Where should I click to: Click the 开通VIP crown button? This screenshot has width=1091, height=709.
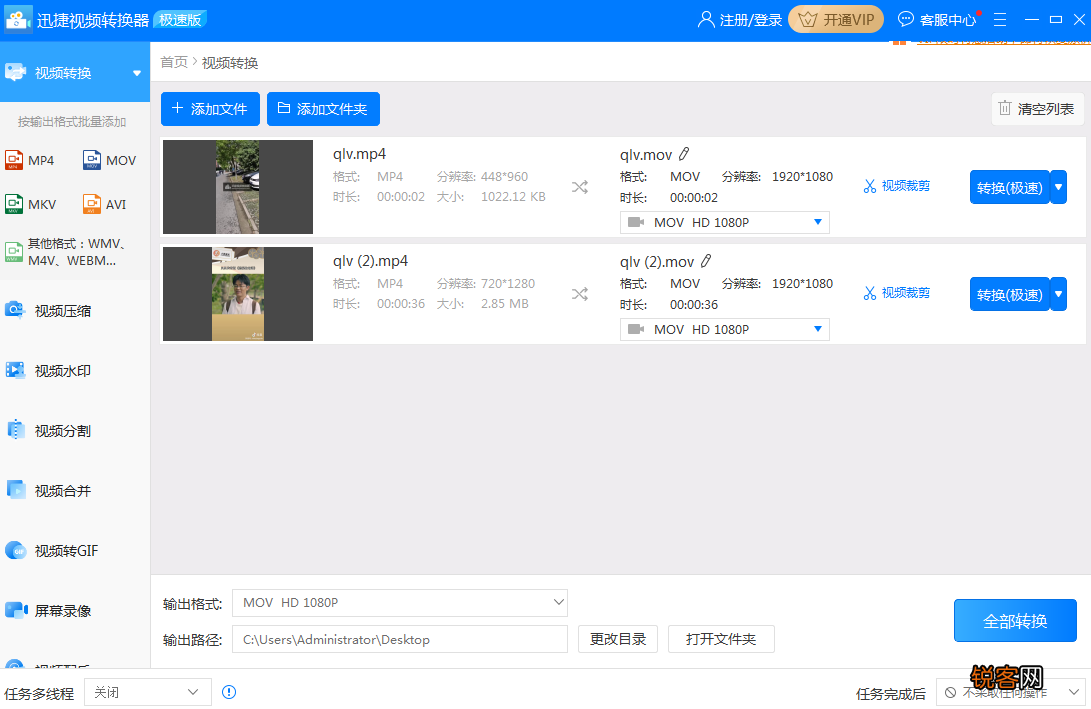click(836, 19)
